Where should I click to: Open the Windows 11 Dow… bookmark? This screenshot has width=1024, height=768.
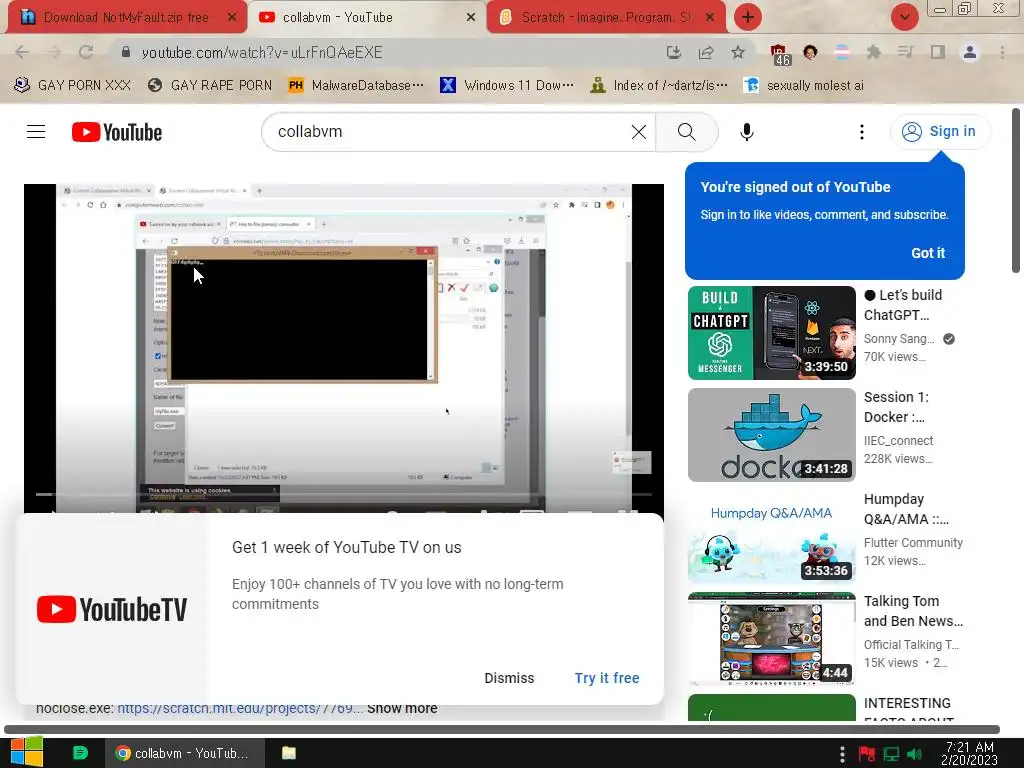pos(507,85)
